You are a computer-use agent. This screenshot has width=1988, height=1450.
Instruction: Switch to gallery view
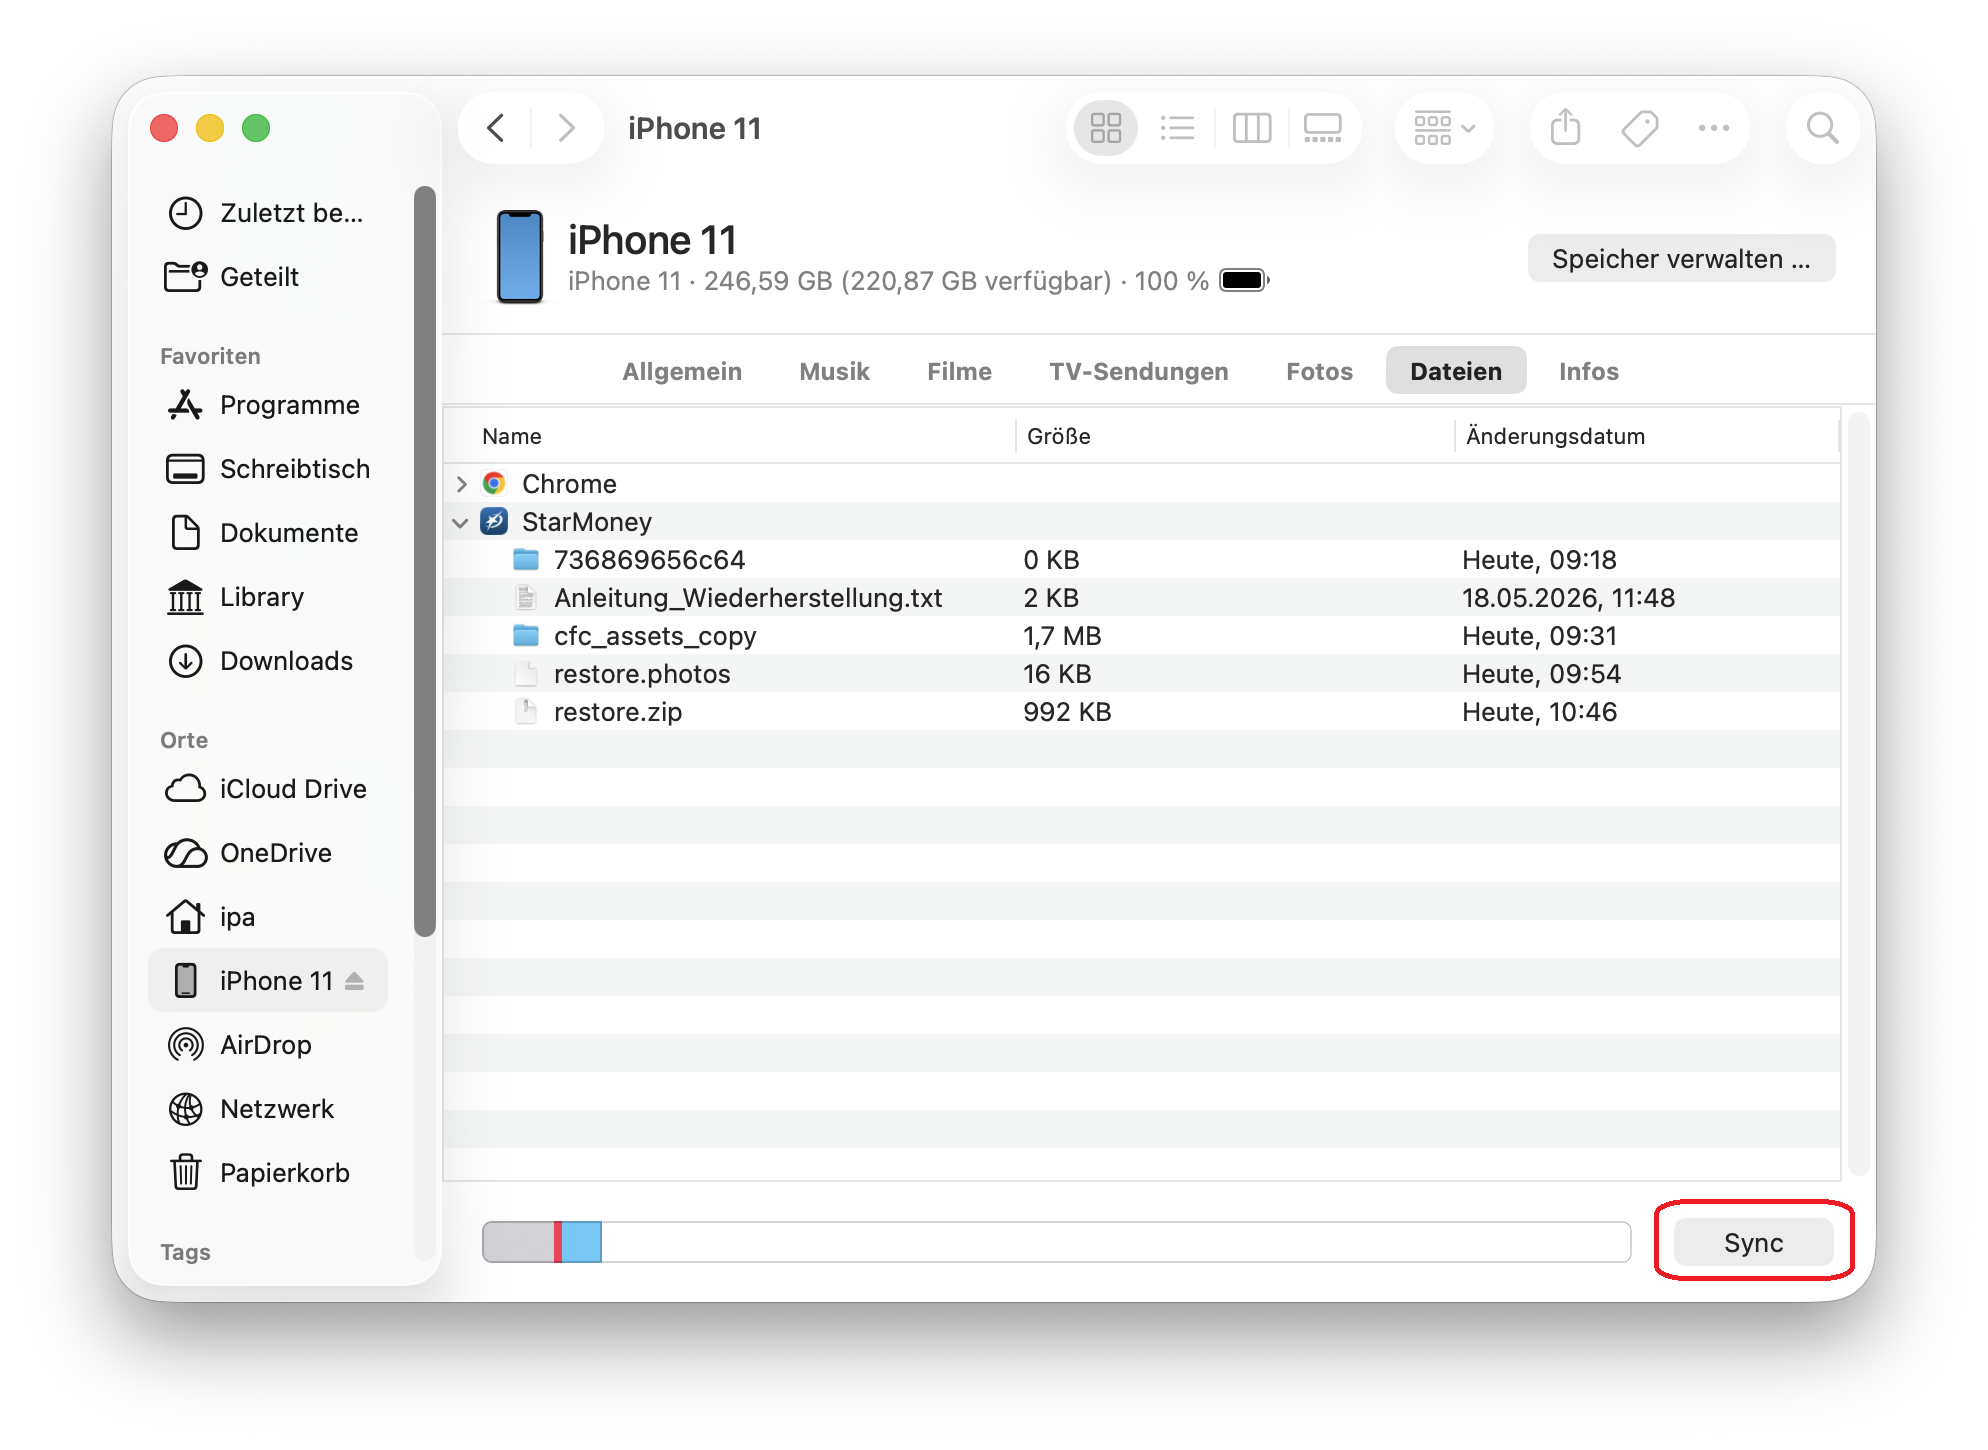point(1323,128)
